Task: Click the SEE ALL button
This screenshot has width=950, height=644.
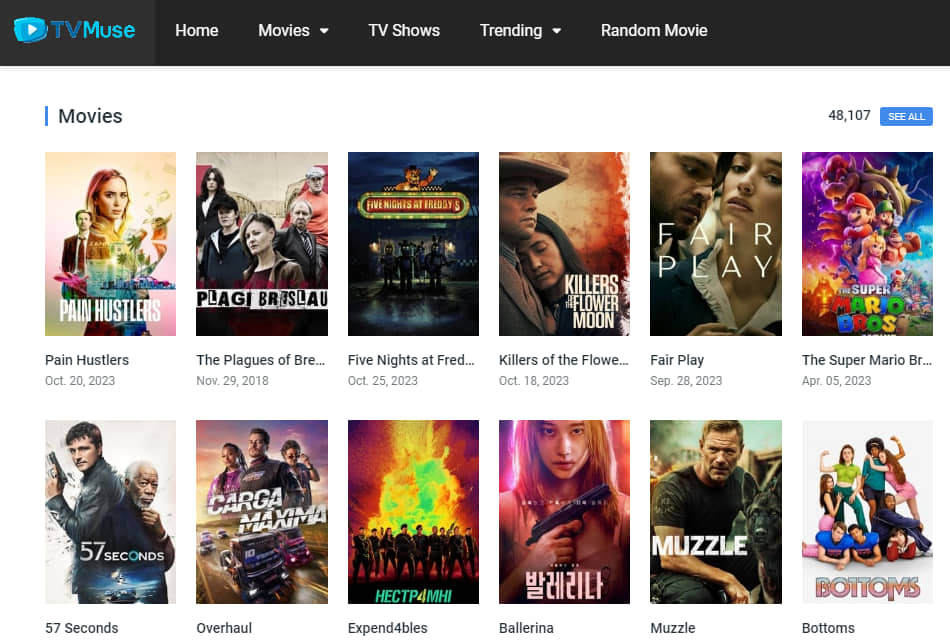Action: pyautogui.click(x=906, y=116)
